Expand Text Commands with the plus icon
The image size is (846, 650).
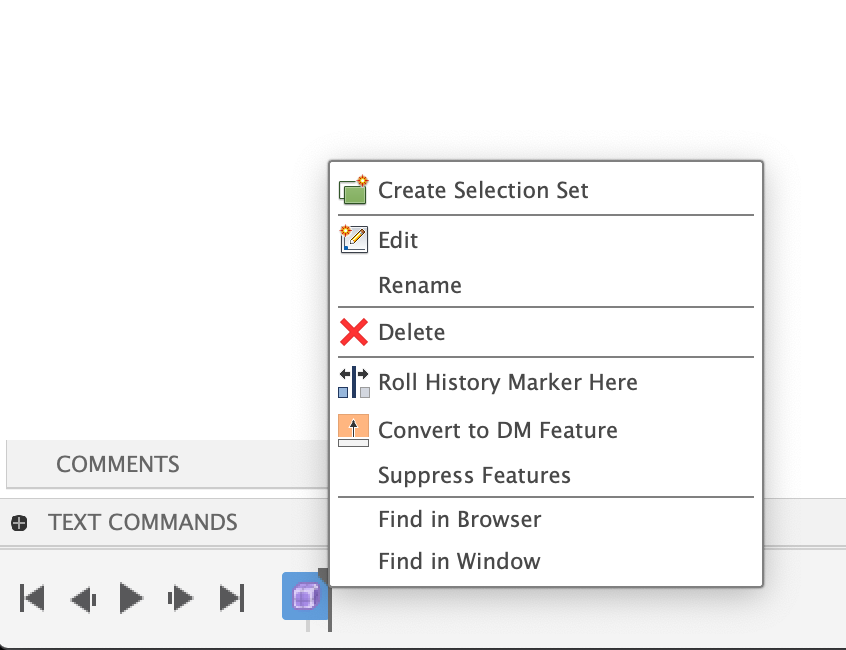(x=19, y=523)
